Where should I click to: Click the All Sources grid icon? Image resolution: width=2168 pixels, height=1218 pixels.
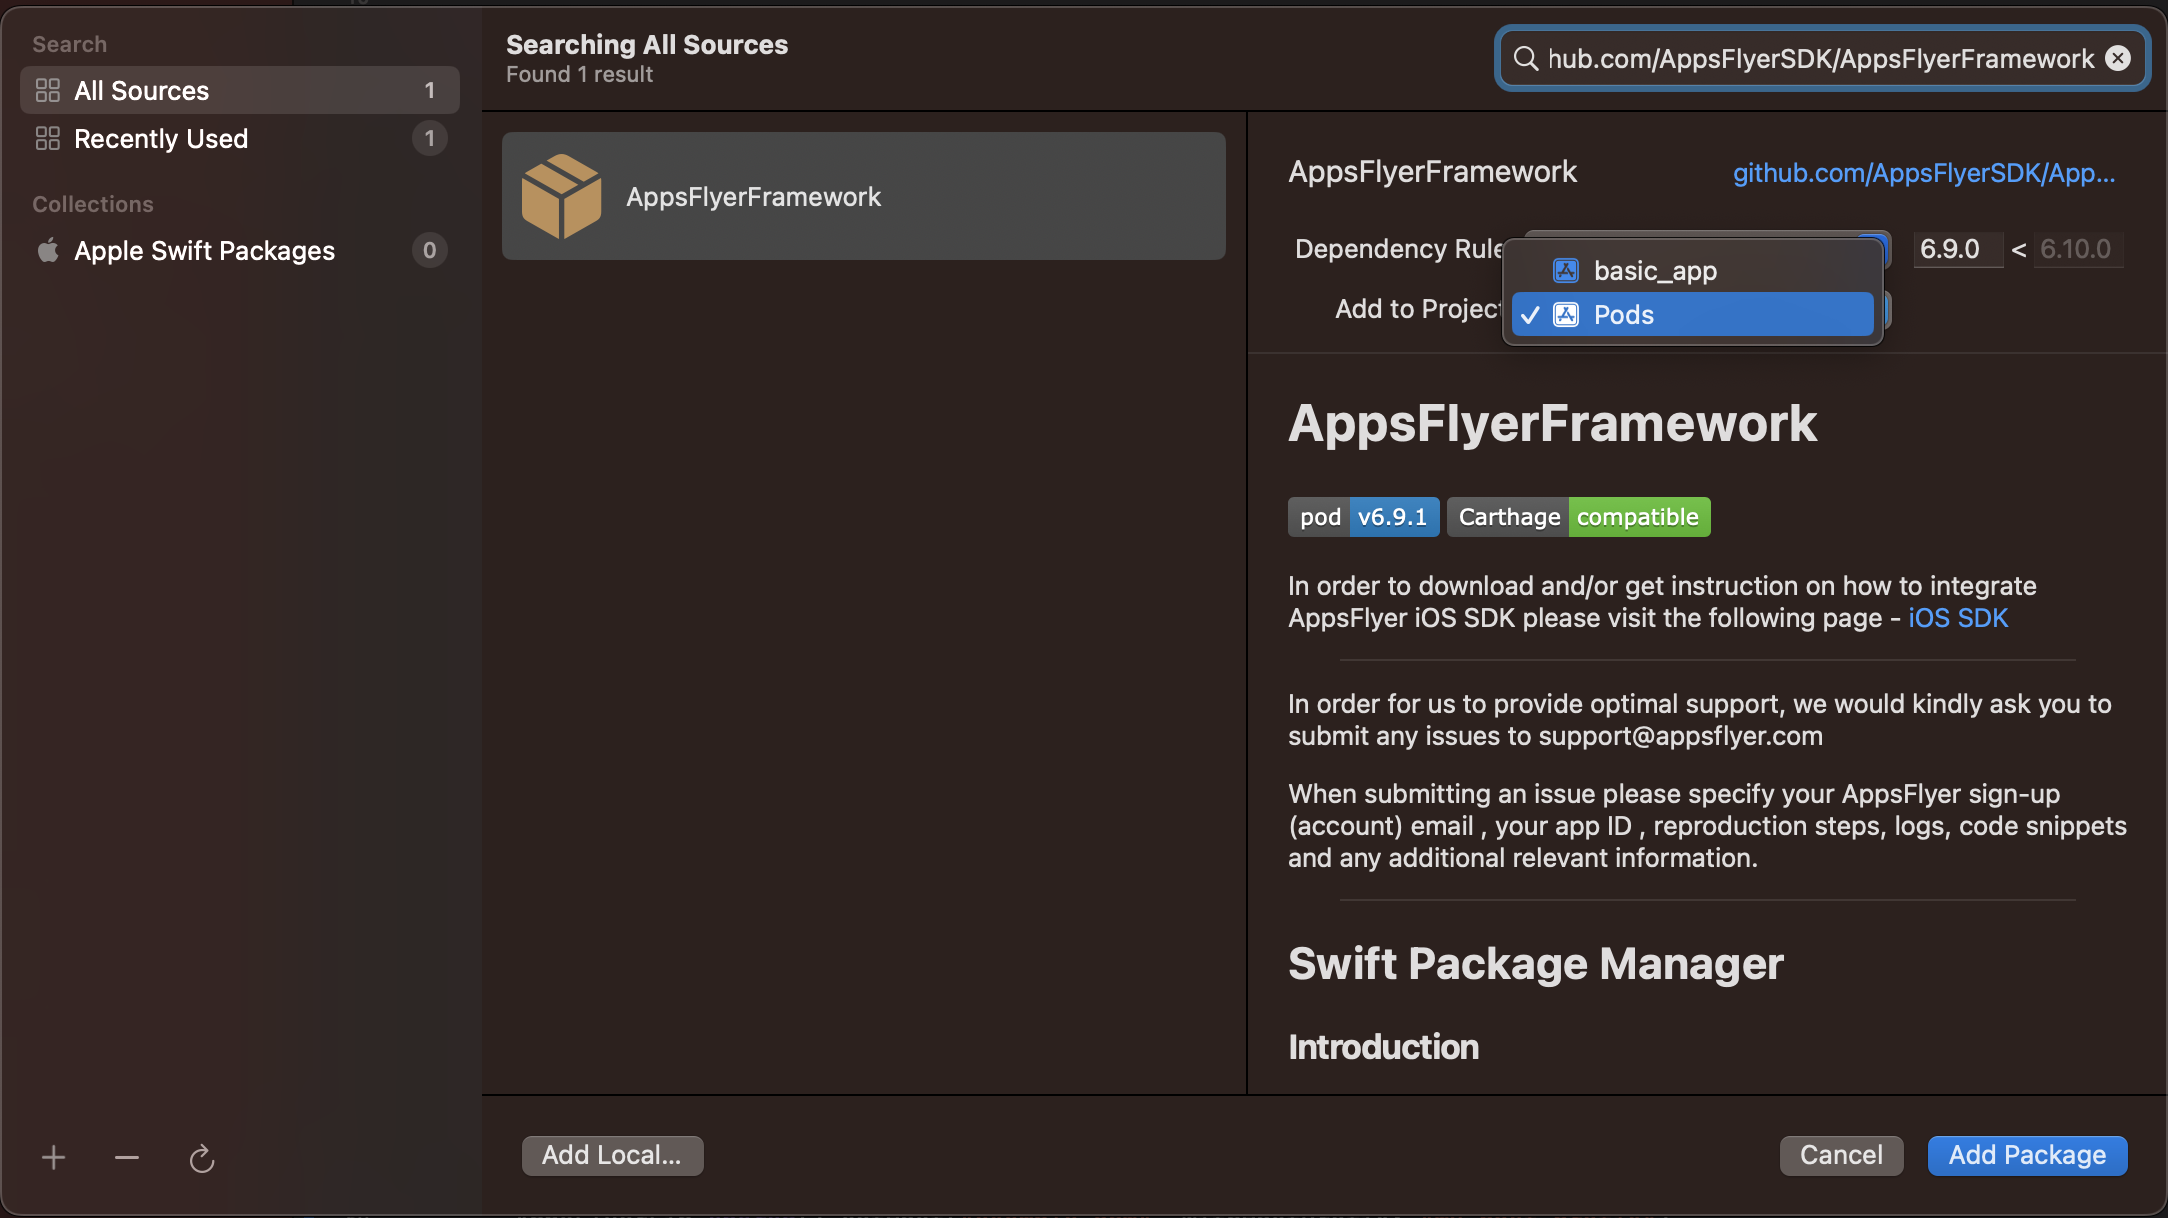click(x=48, y=91)
